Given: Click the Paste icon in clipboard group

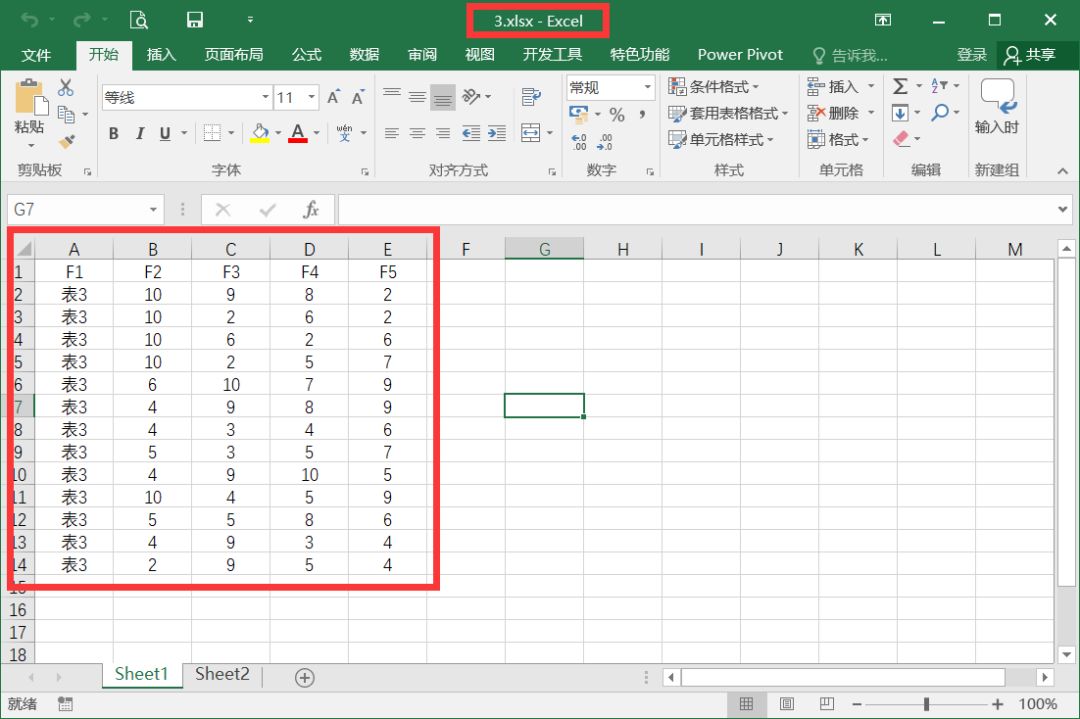Looking at the screenshot, I should (x=31, y=98).
